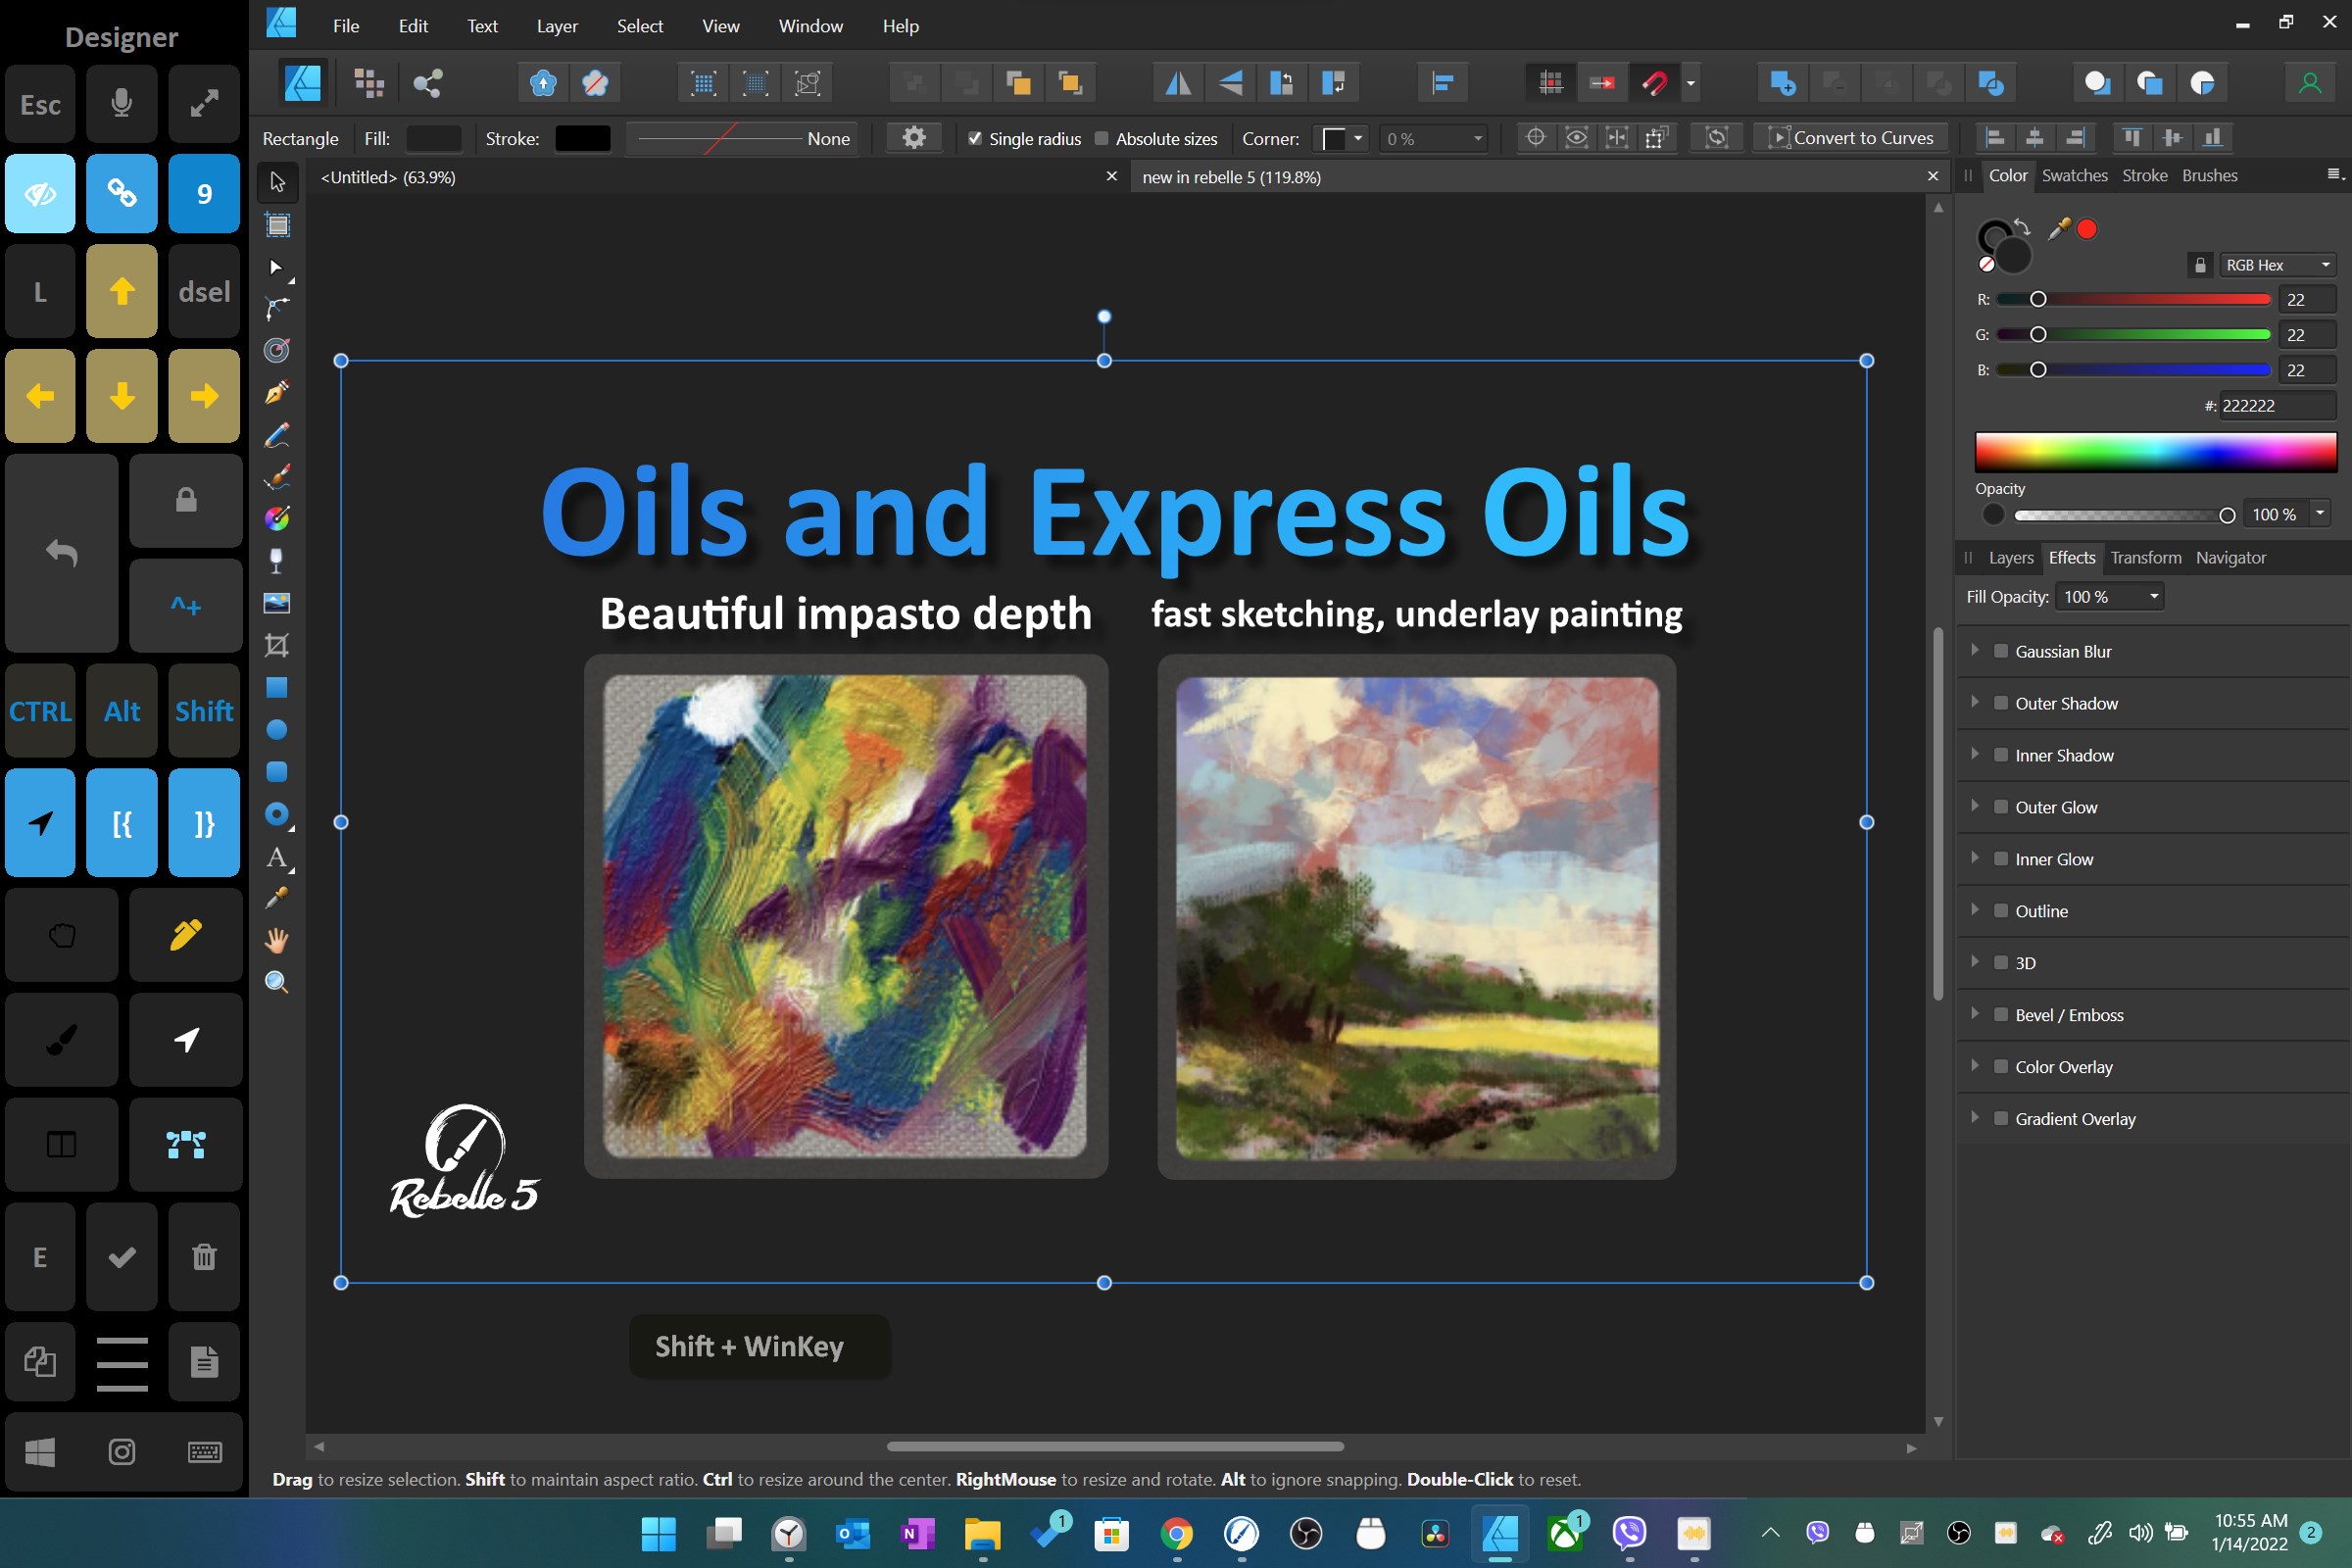Open OBS Studio from the taskbar
2352x1568 pixels.
click(x=1306, y=1533)
